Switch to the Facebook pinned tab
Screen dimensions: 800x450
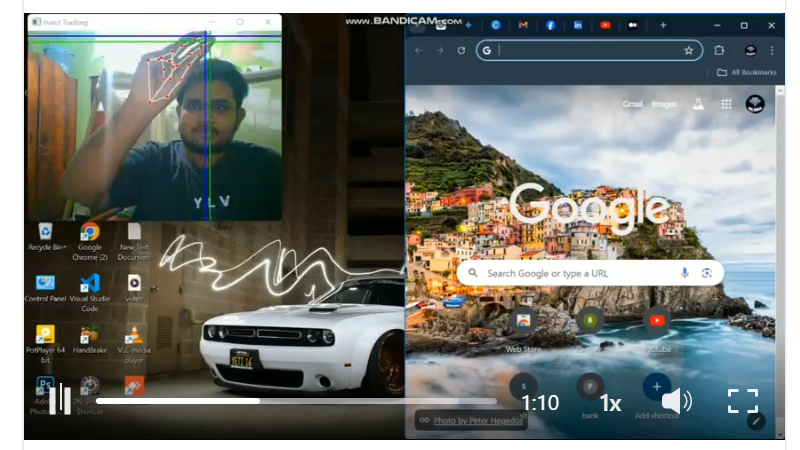(x=551, y=25)
